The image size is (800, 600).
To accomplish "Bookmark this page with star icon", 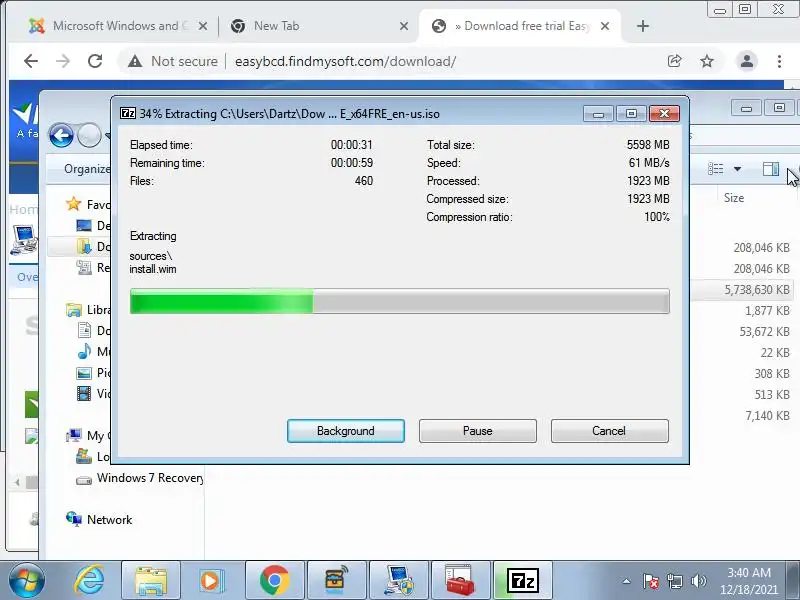I will click(x=707, y=61).
